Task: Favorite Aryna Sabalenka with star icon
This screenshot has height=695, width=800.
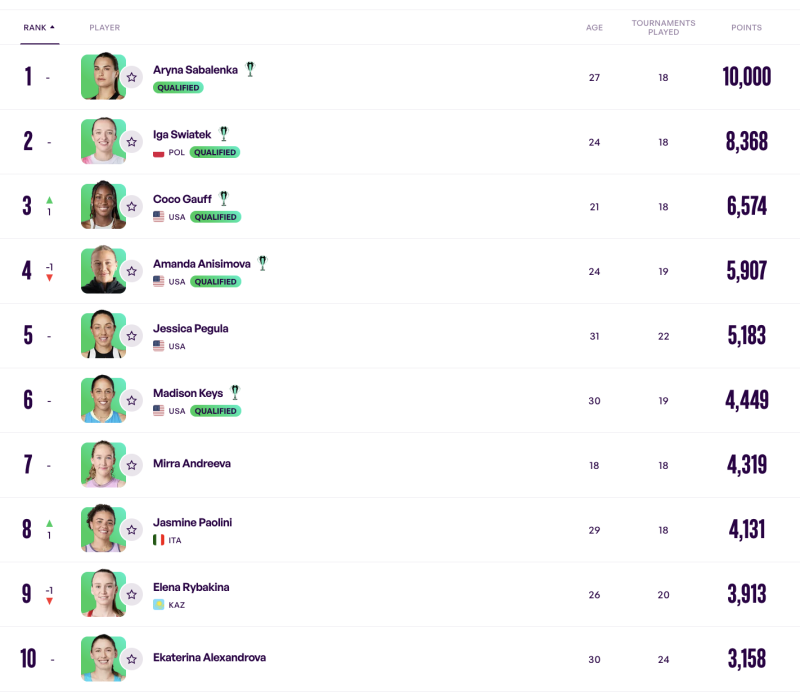Action: click(132, 77)
